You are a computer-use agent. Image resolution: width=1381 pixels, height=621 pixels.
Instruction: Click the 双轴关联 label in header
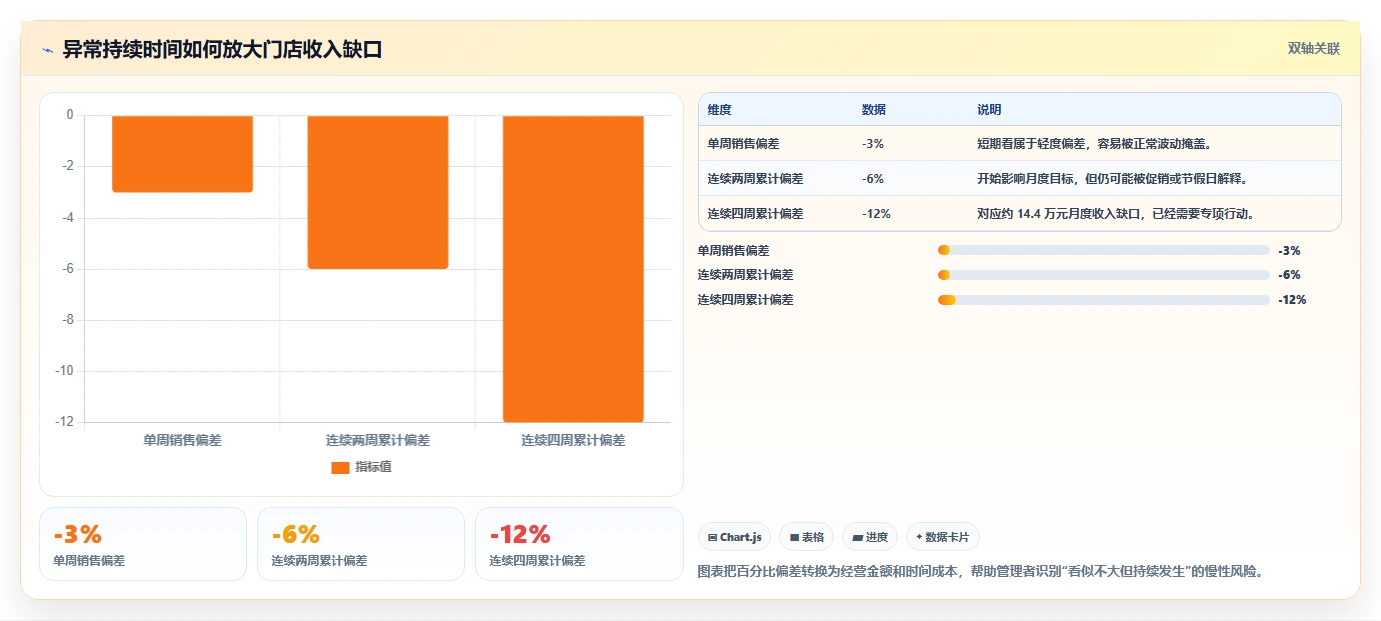tap(1313, 49)
